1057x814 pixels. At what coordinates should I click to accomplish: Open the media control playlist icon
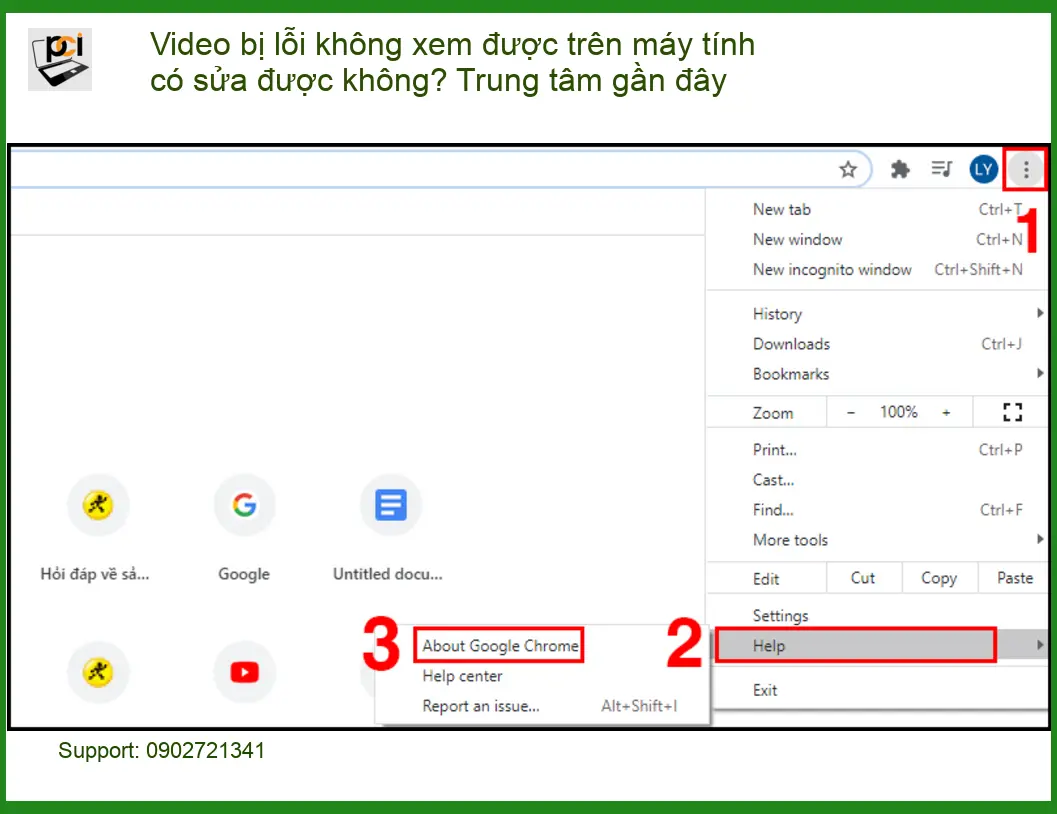point(942,168)
